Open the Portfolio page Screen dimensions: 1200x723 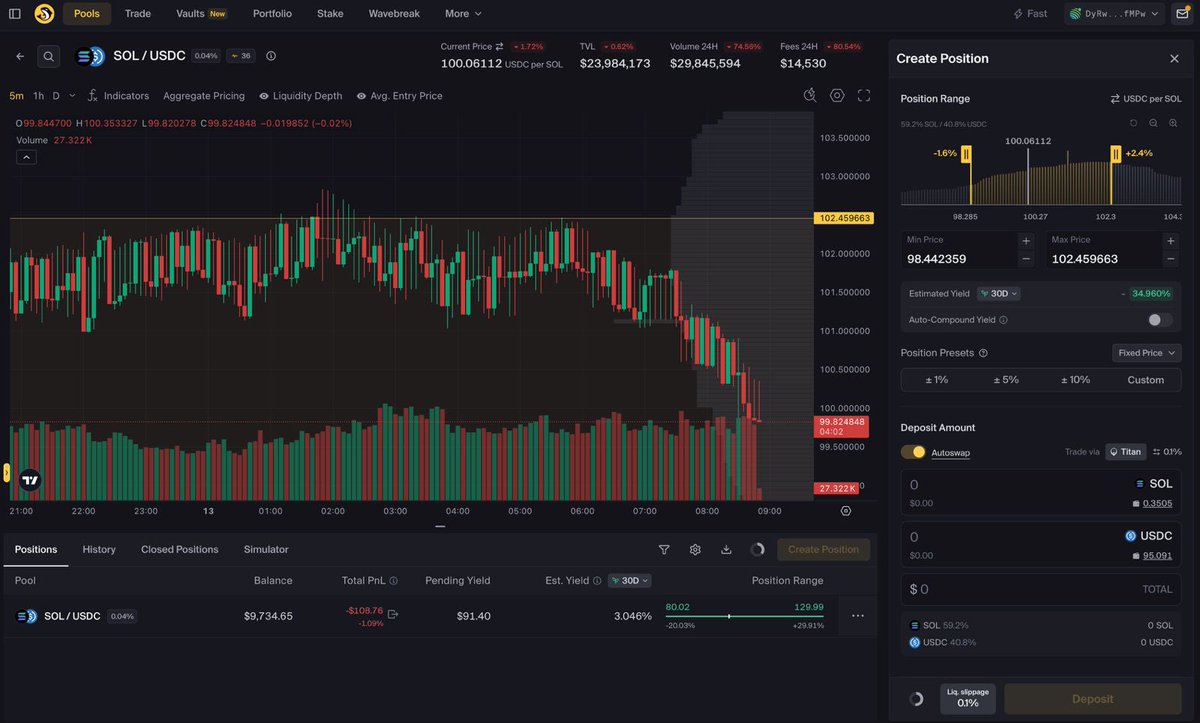(x=272, y=14)
